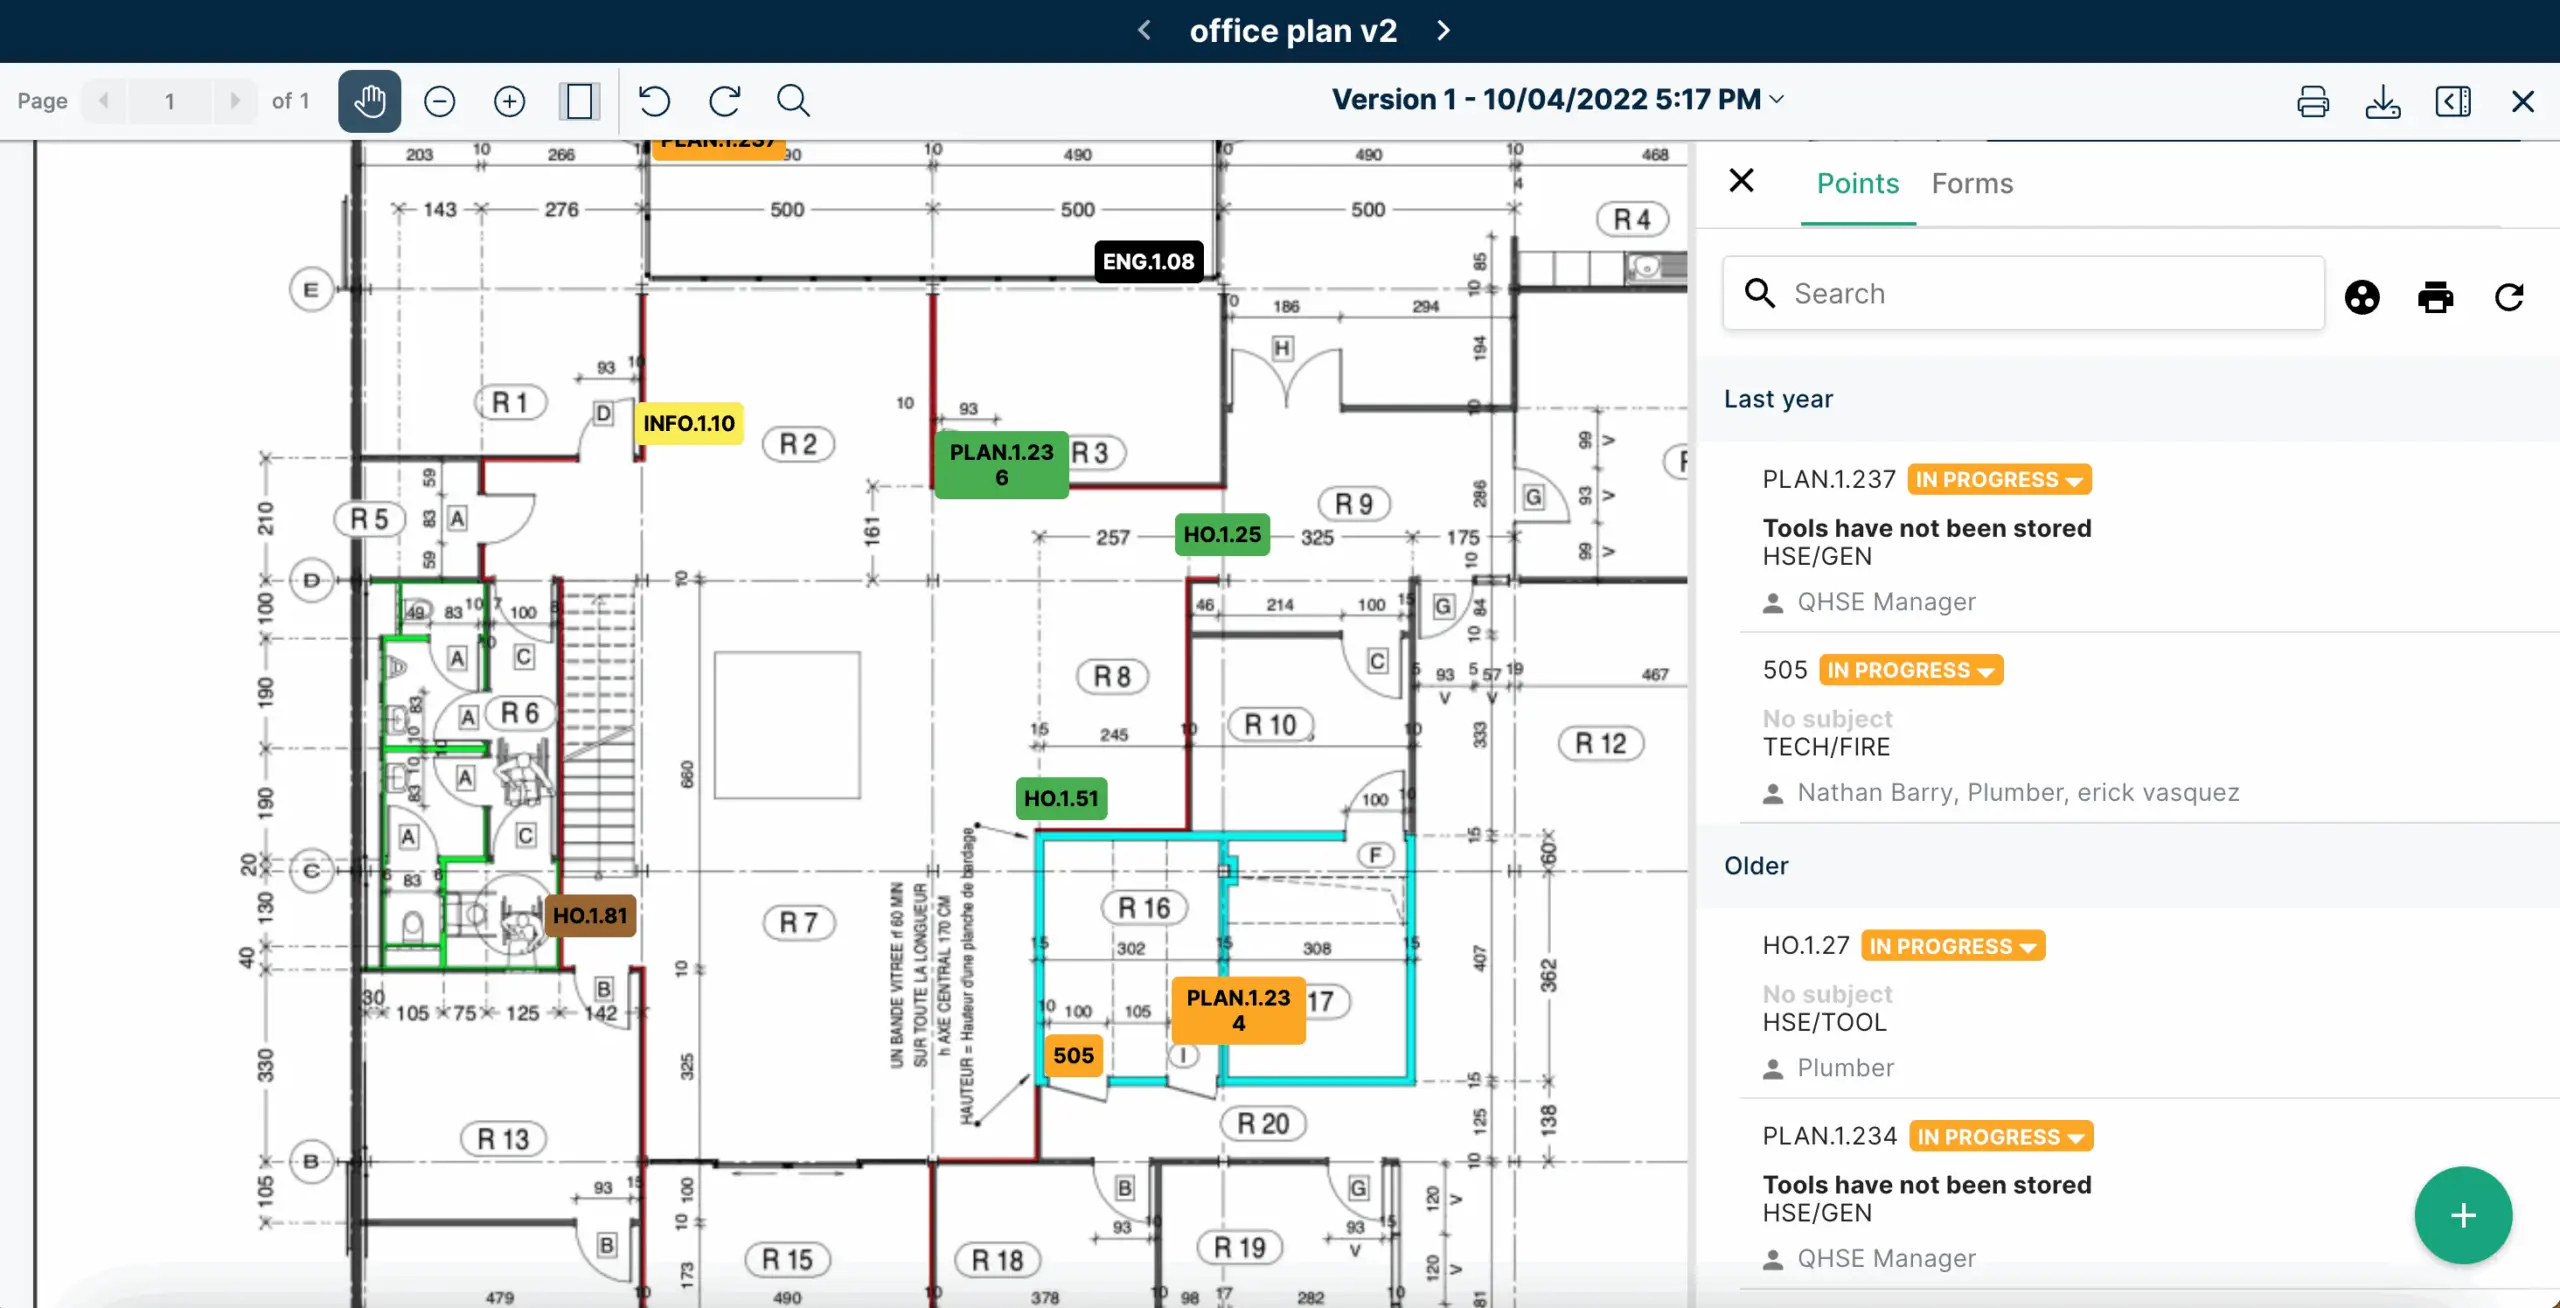Open status dropdown for point 505
The width and height of the screenshot is (2560, 1308).
tap(1911, 671)
